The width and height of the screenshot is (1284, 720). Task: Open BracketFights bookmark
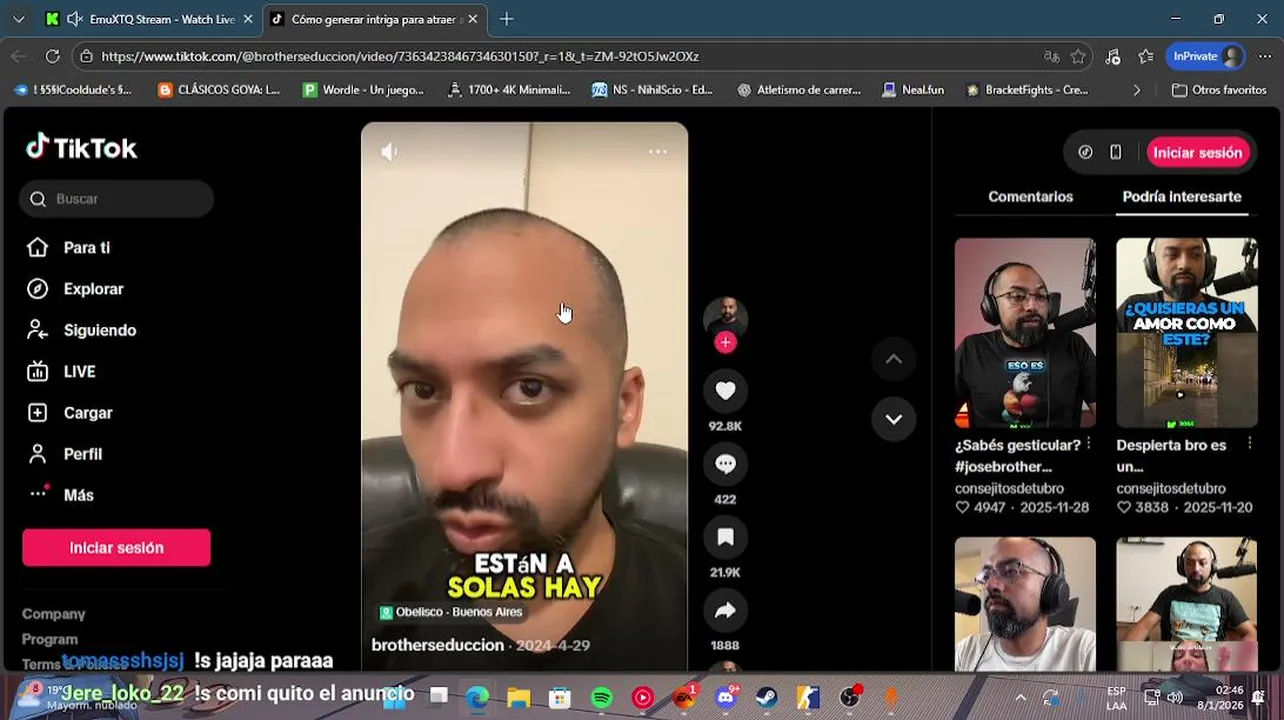tap(1027, 90)
